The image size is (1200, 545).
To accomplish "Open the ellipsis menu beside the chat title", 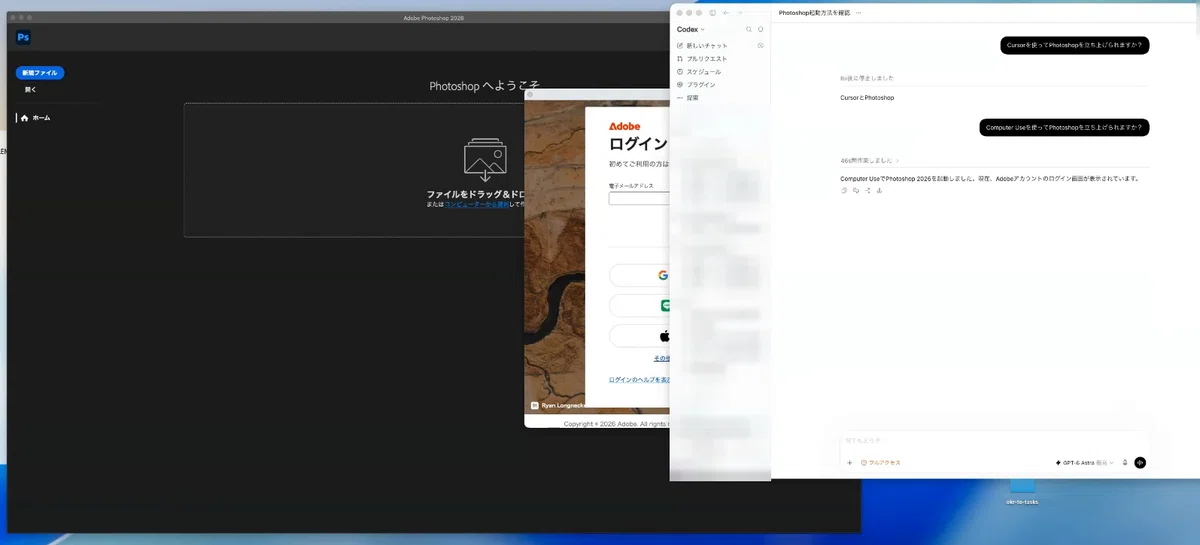I will coord(859,13).
